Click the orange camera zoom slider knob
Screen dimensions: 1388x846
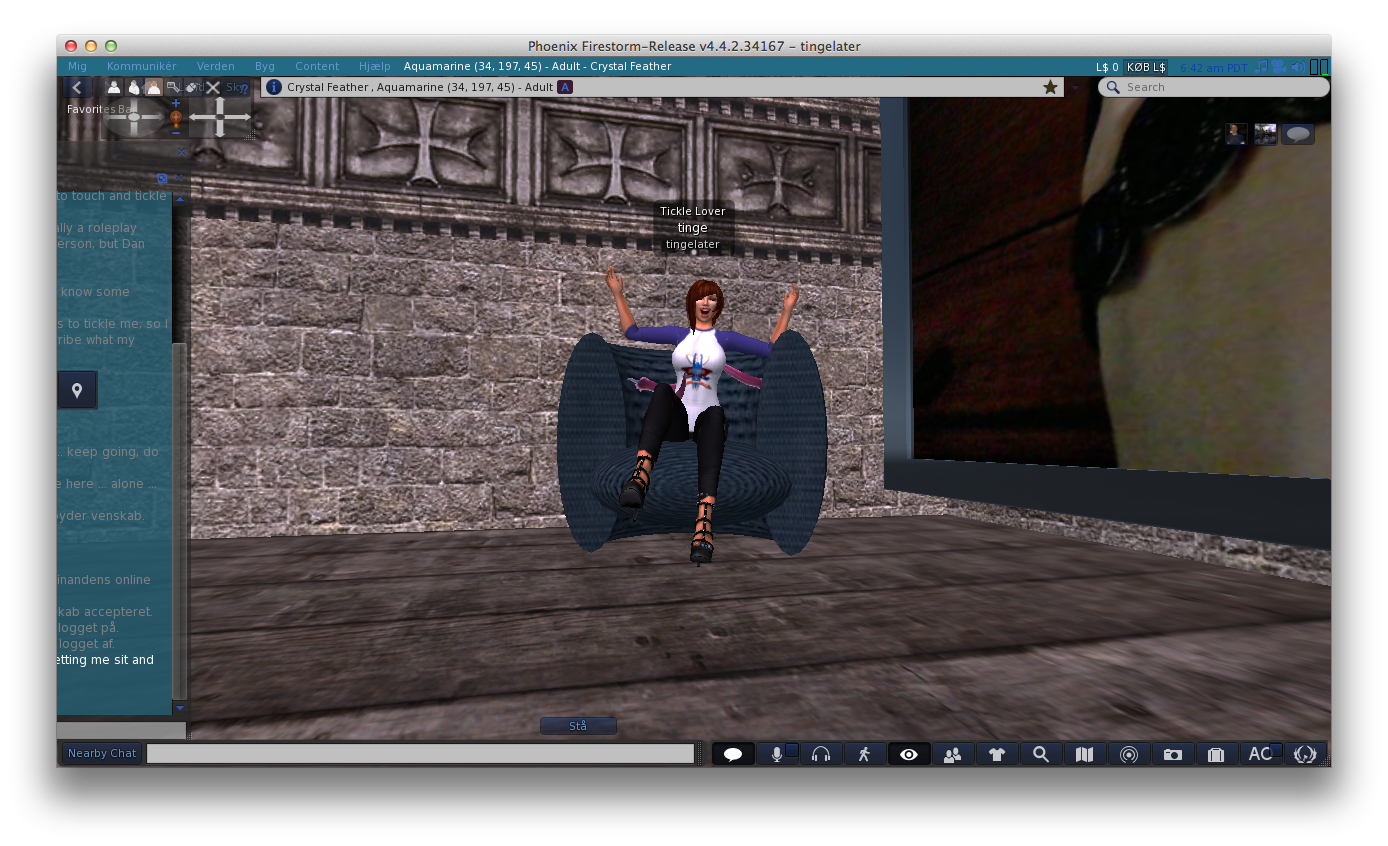click(x=176, y=118)
